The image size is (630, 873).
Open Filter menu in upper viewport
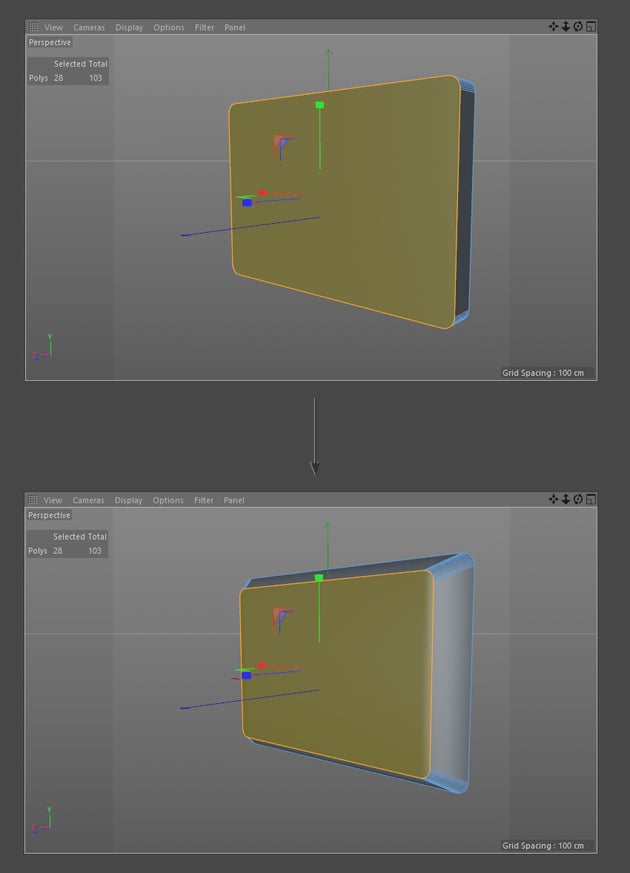[x=204, y=27]
